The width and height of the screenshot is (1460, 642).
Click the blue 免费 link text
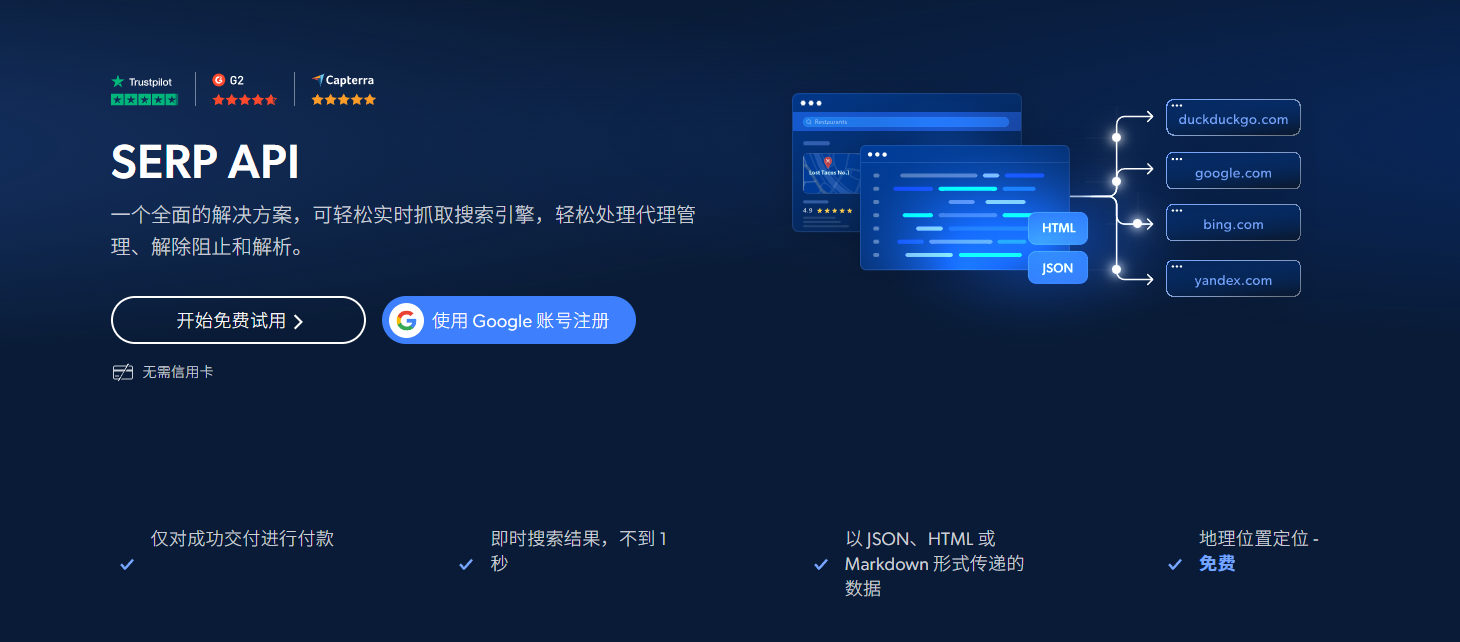tap(1216, 563)
